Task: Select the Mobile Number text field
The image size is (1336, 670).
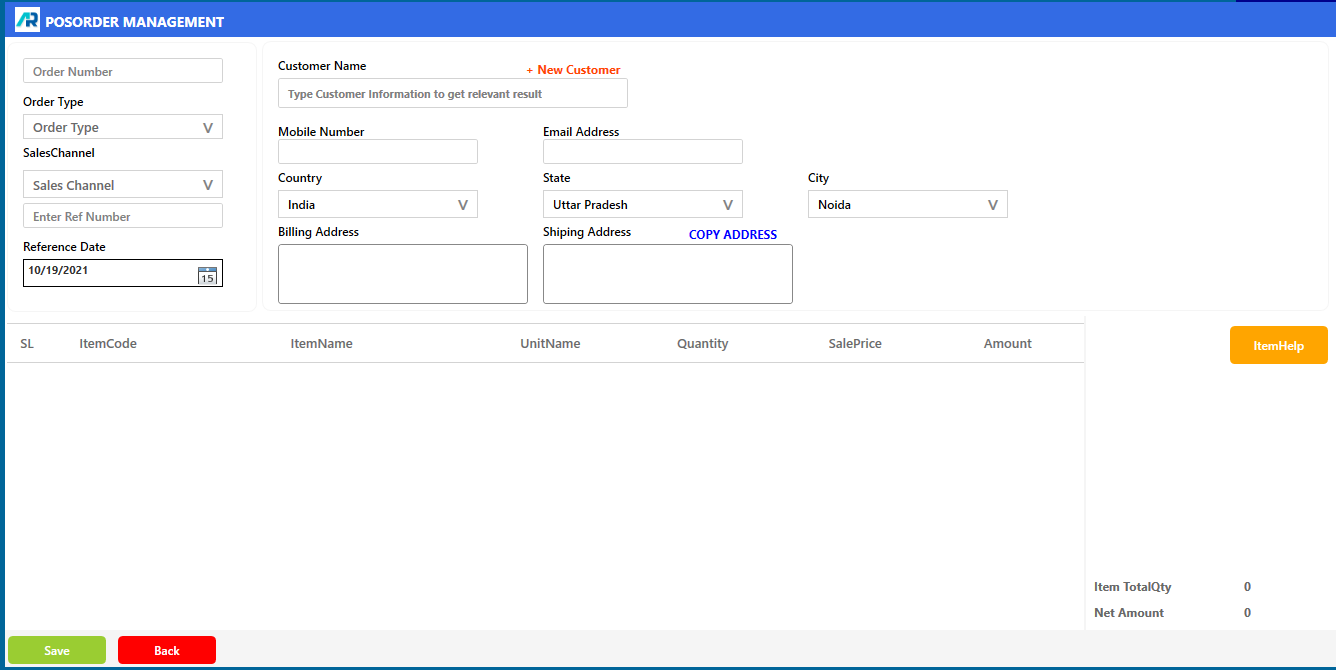Action: [377, 151]
